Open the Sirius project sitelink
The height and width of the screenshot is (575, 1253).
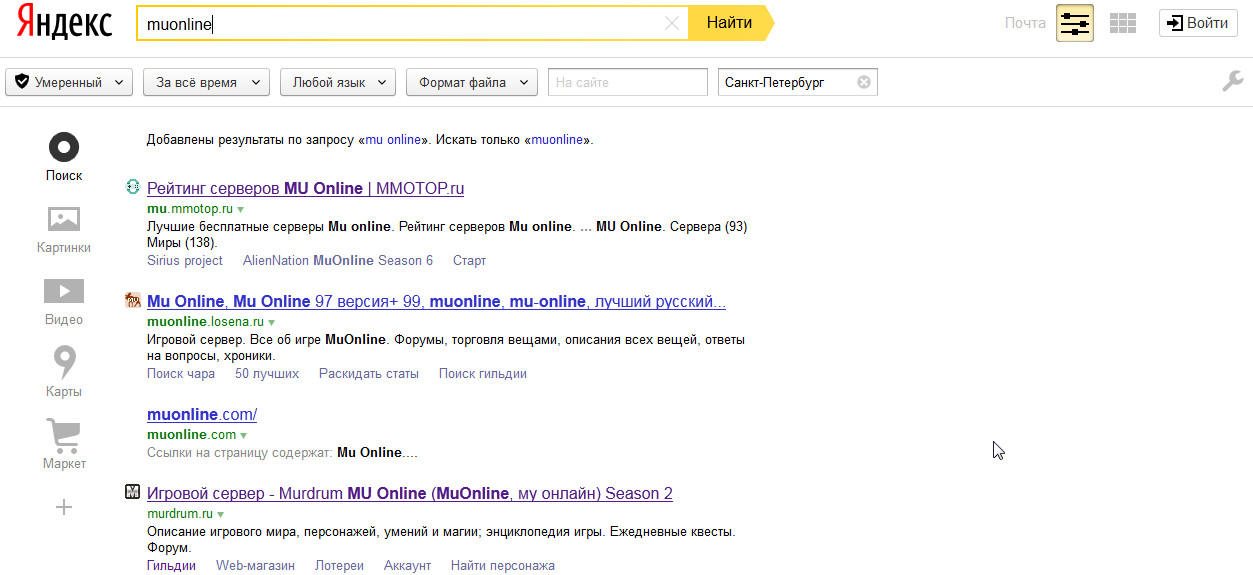pos(185,260)
